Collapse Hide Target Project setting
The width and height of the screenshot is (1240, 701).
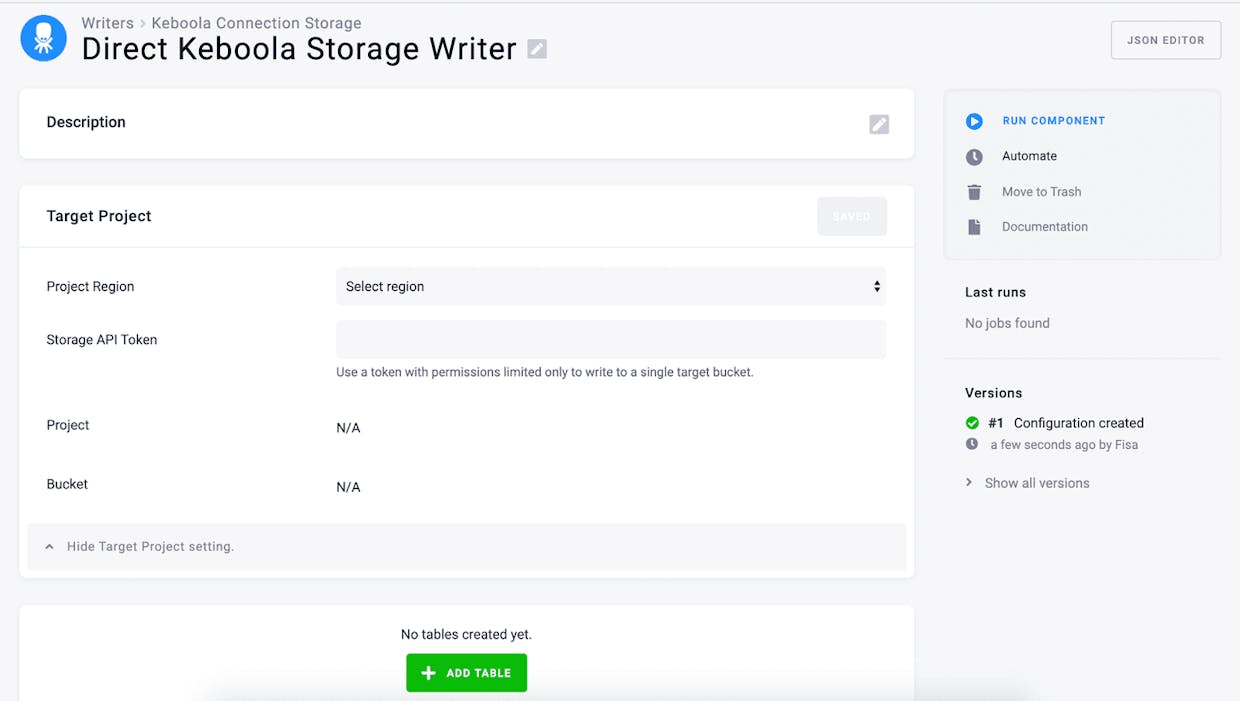466,547
